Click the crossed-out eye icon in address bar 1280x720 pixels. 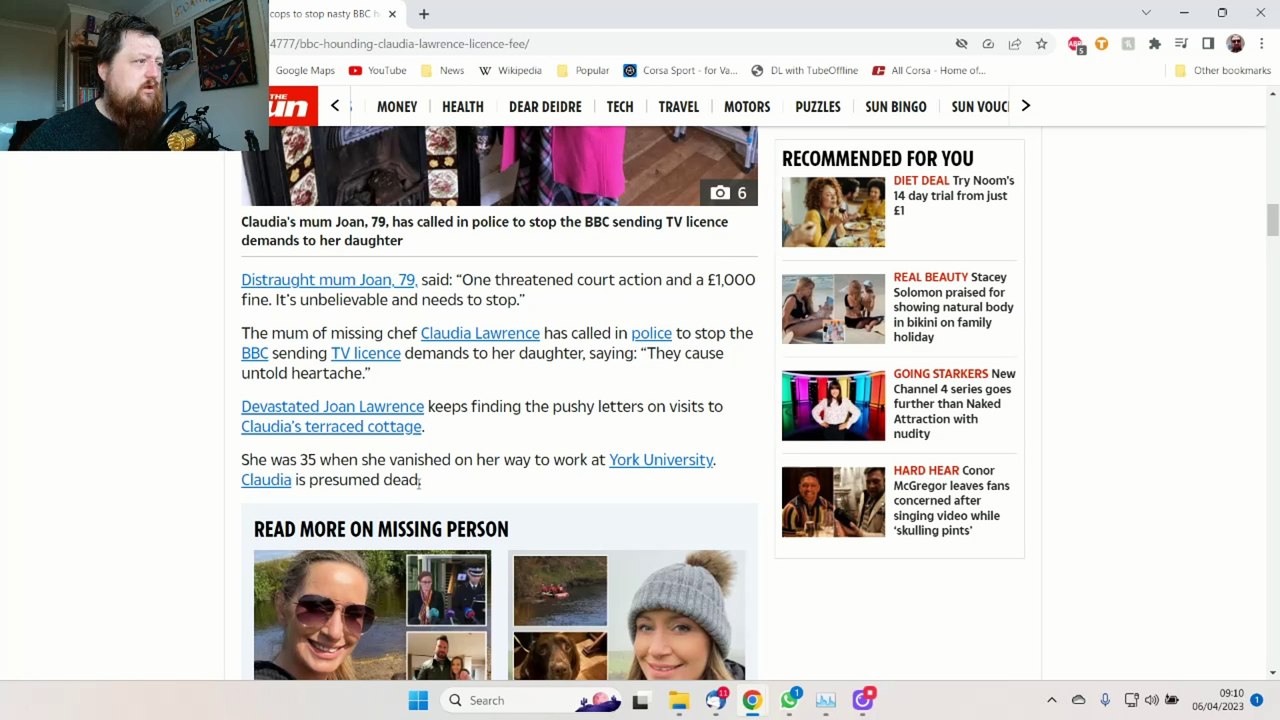pos(962,44)
